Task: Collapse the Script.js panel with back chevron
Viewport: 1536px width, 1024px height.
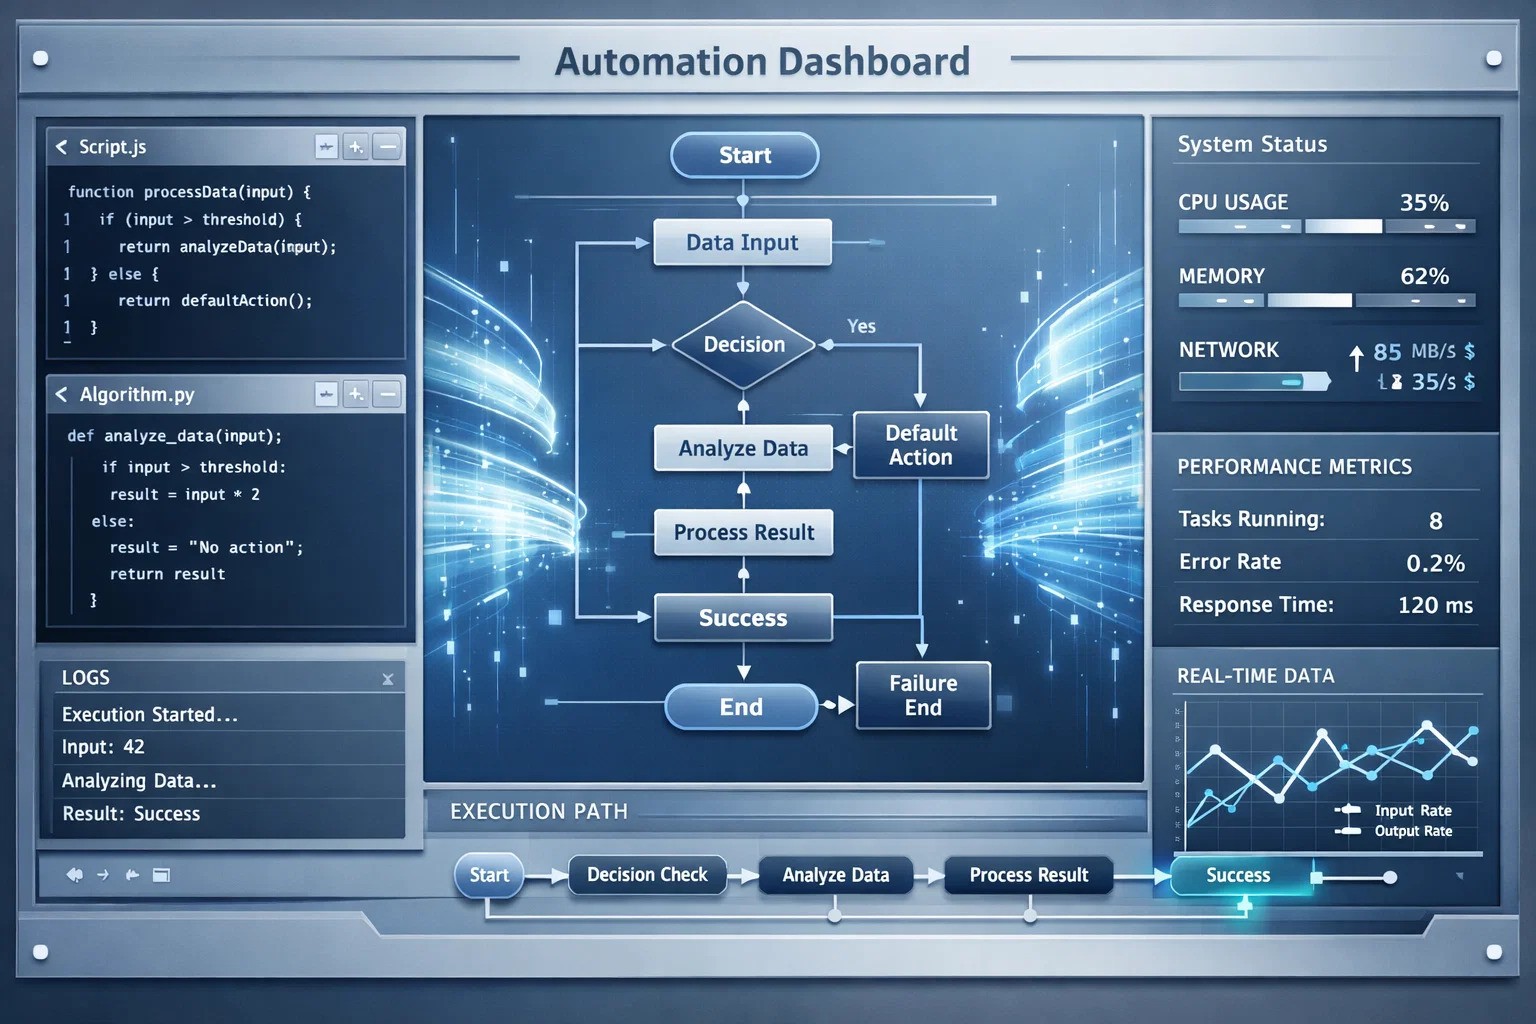Action: pos(62,147)
